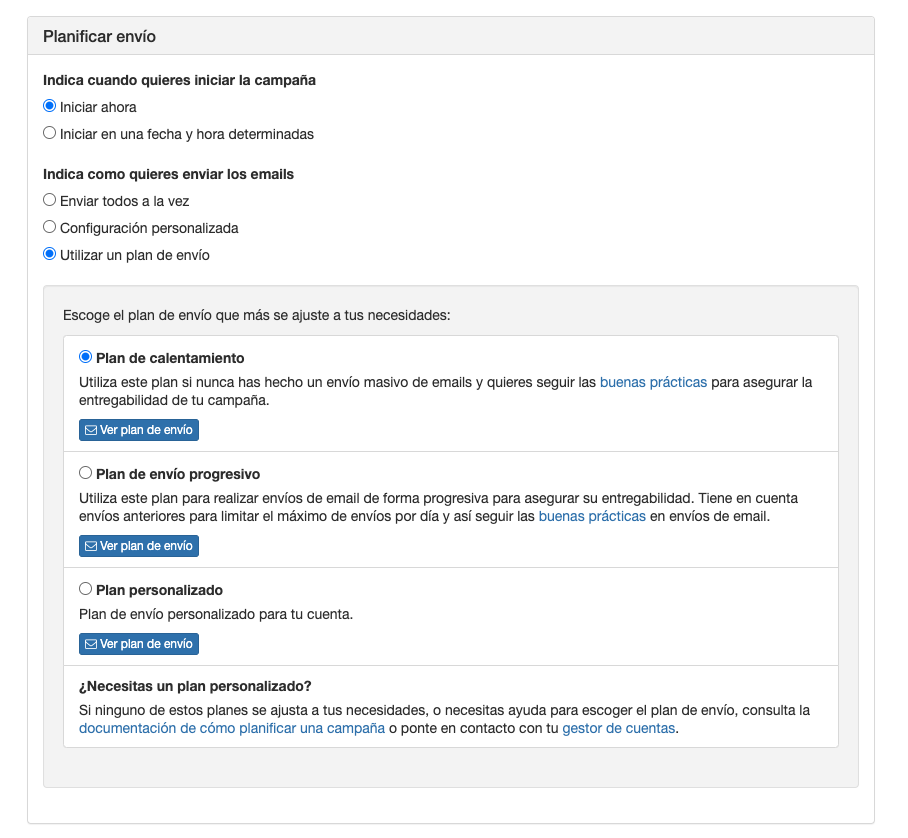This screenshot has height=838, width=908.
Task: Select the Iniciar ahora option
Action: (49, 105)
